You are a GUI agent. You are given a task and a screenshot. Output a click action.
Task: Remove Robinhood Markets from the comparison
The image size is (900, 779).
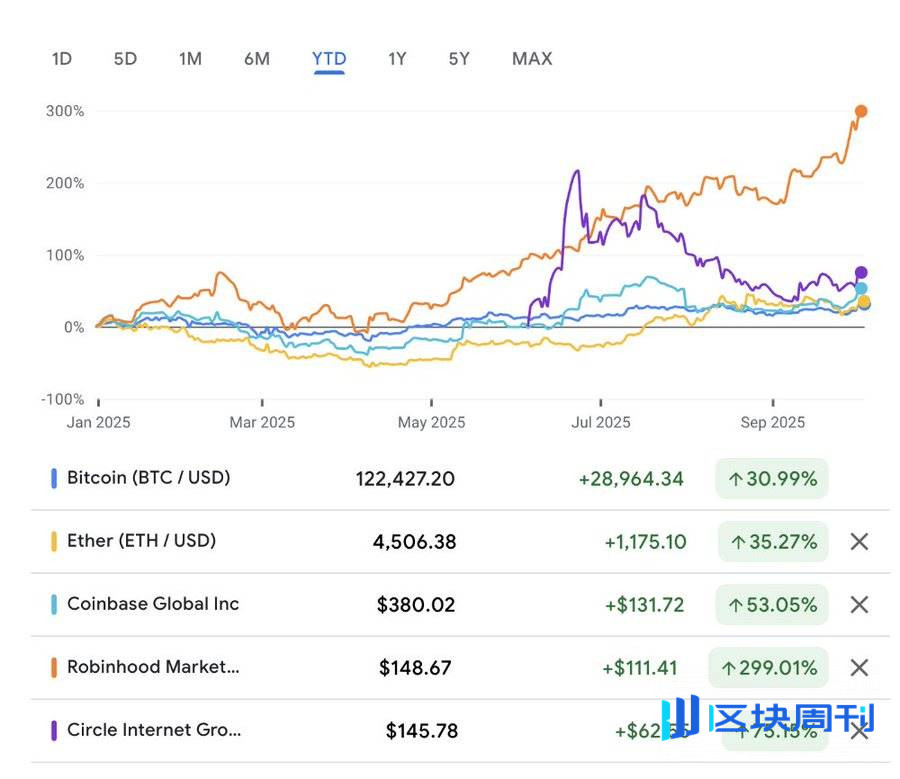(x=859, y=668)
